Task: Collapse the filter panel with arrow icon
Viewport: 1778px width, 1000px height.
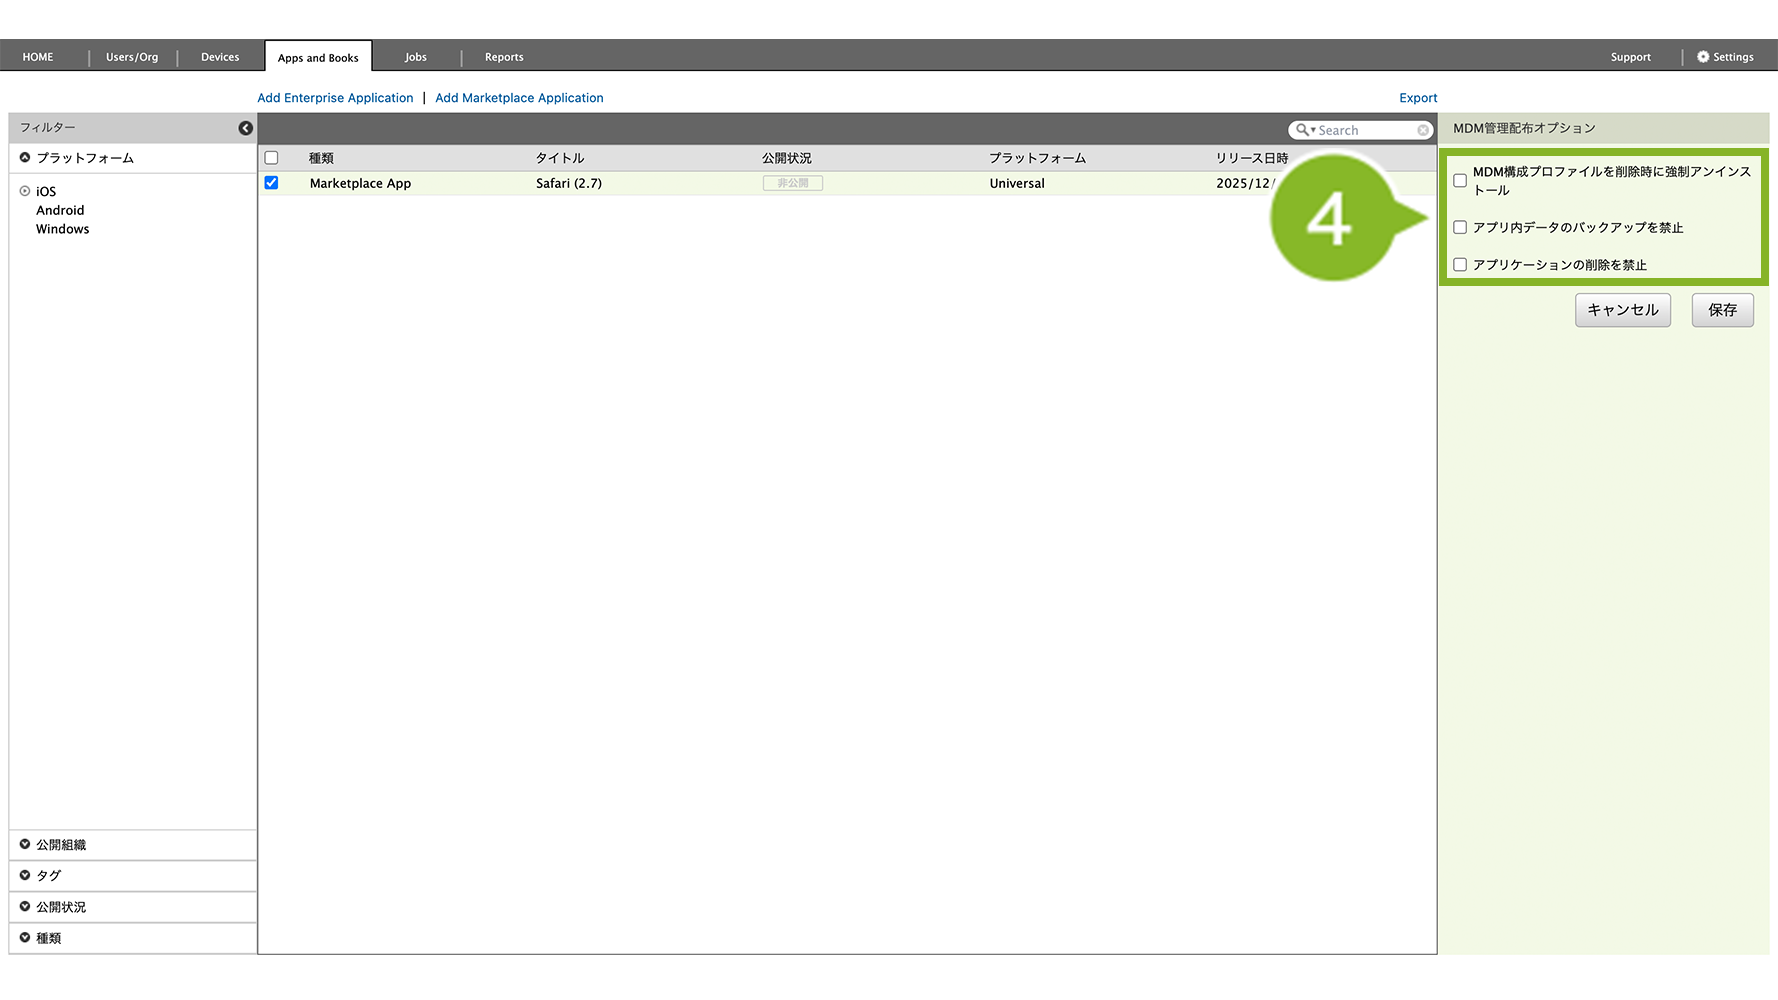Action: pyautogui.click(x=245, y=128)
